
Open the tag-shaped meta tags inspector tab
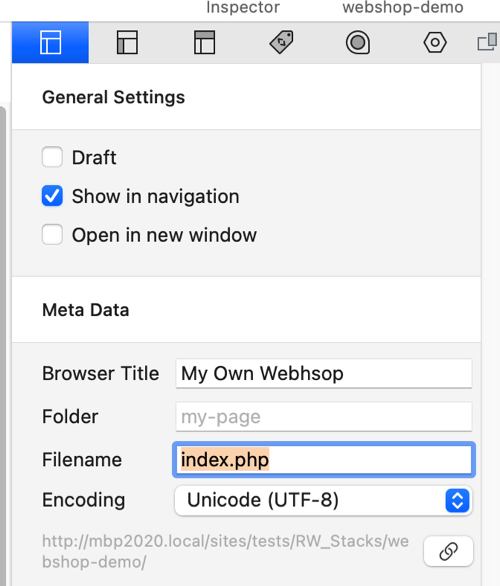point(281,42)
